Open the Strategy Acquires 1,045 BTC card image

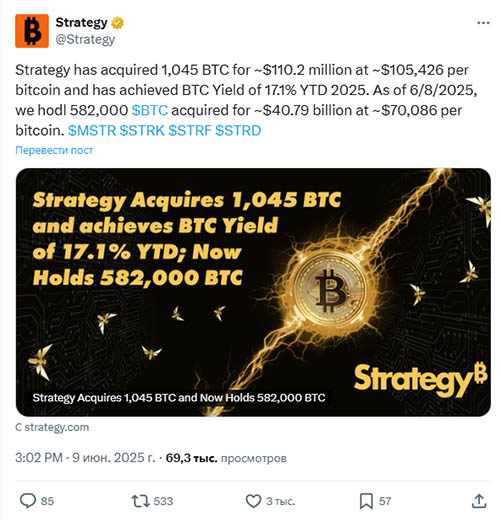tap(253, 292)
